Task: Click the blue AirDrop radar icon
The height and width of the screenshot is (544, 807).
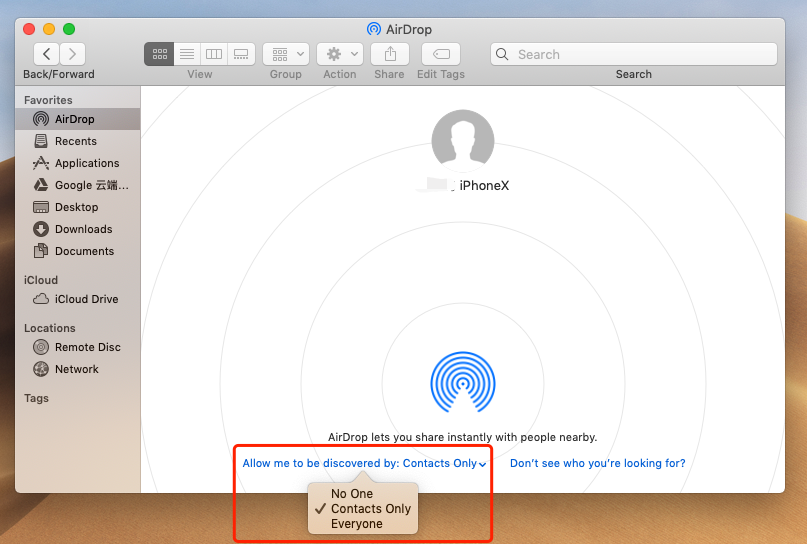Action: pyautogui.click(x=463, y=382)
